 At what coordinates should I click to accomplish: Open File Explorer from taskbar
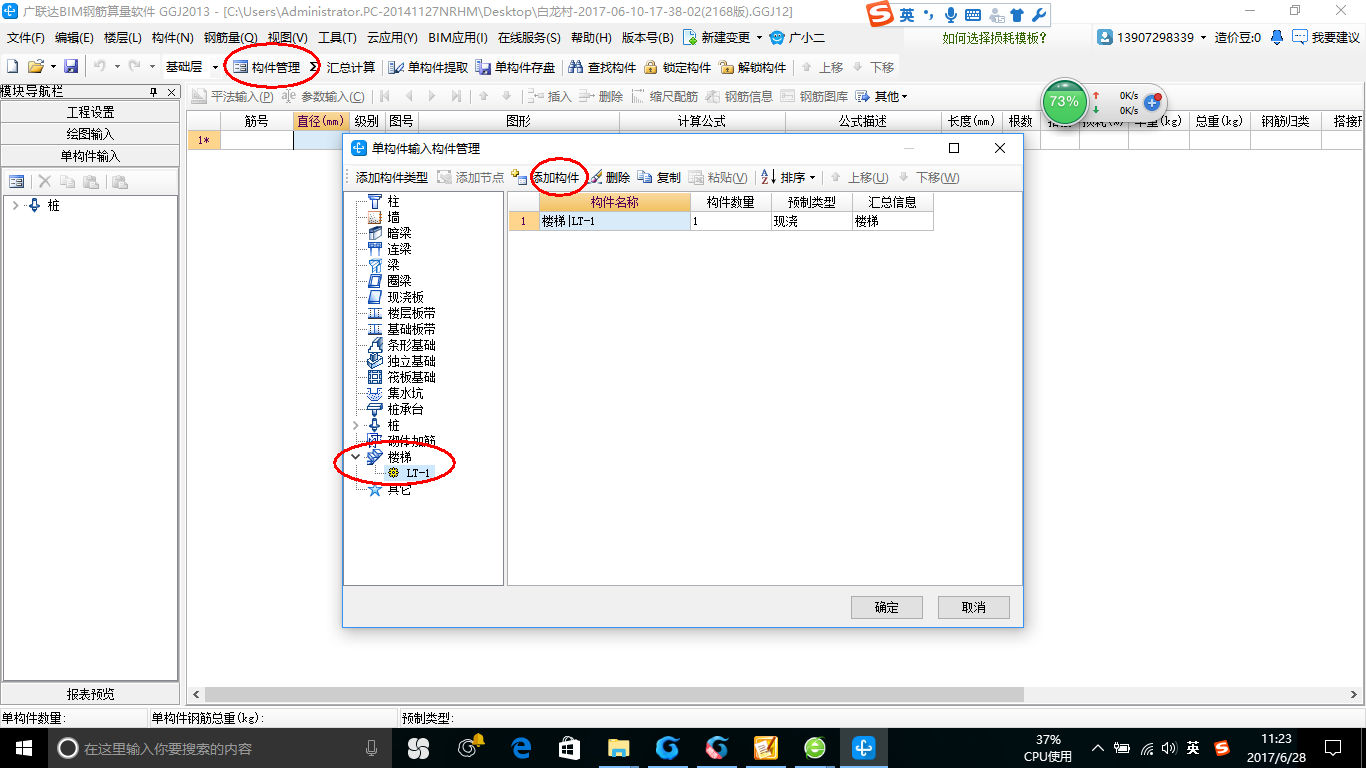618,747
